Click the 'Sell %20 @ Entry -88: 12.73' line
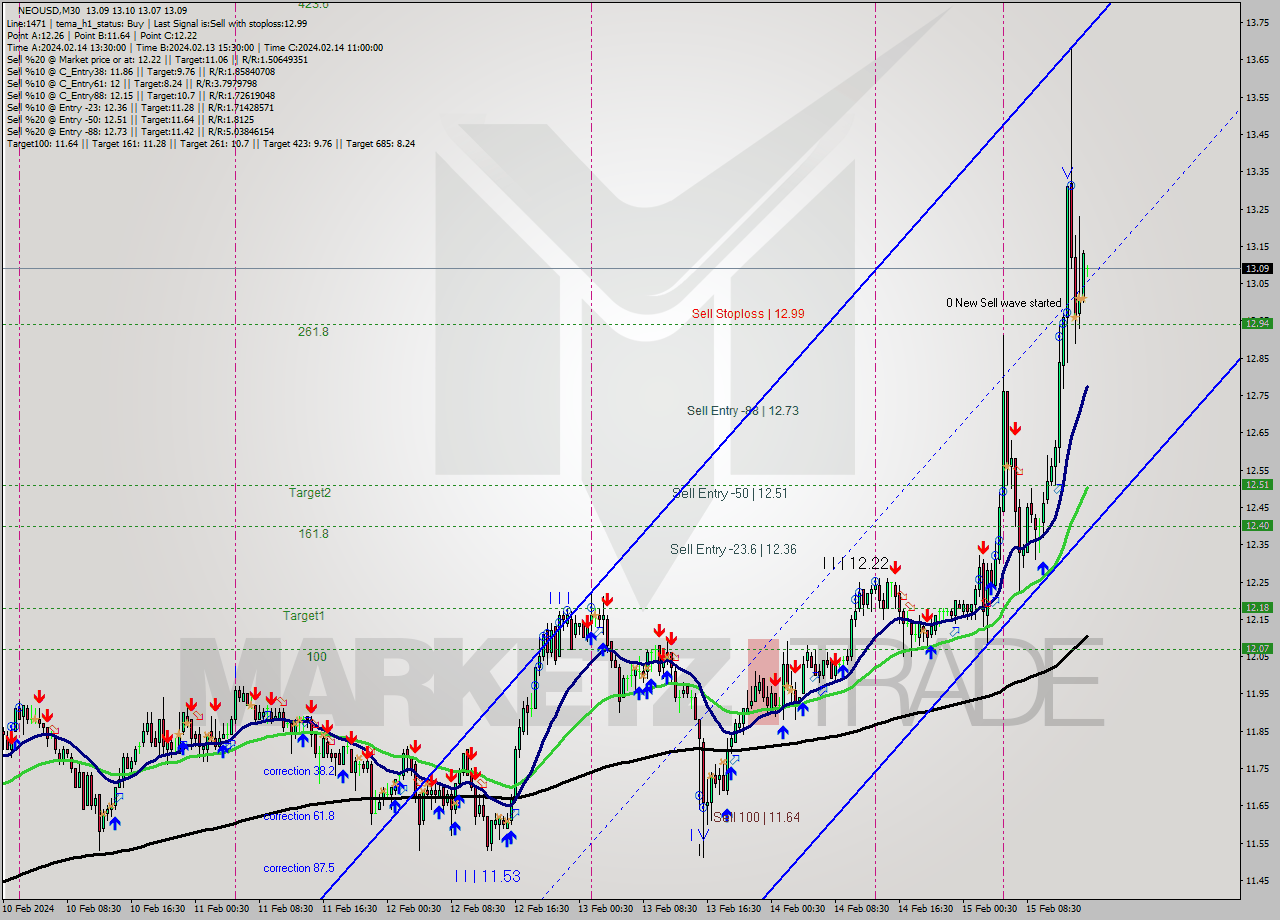 coord(140,131)
